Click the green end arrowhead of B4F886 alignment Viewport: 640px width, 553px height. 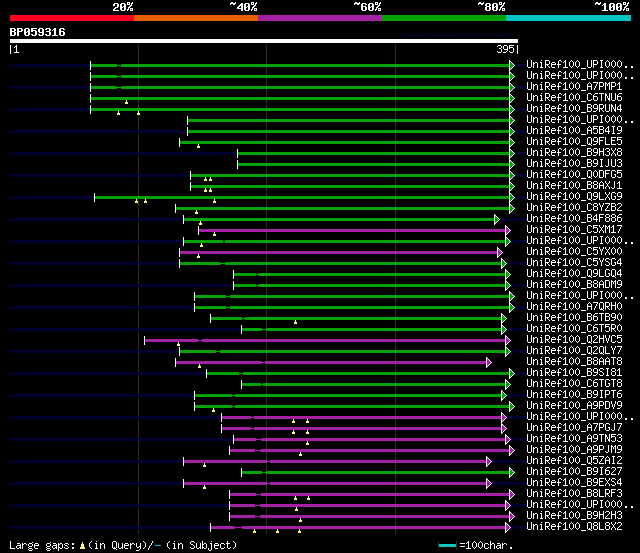tap(497, 220)
